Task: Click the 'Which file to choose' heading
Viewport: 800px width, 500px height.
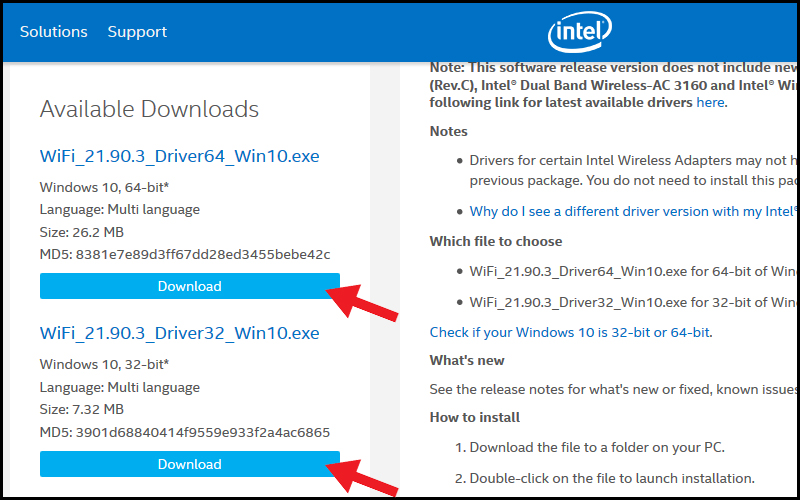Action: (x=496, y=241)
